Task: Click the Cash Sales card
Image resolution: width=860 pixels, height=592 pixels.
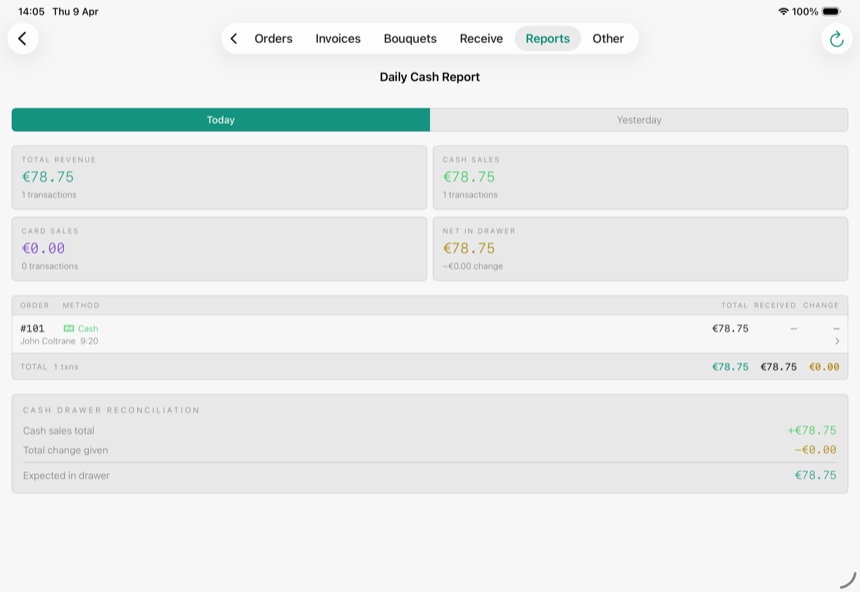Action: [x=641, y=177]
